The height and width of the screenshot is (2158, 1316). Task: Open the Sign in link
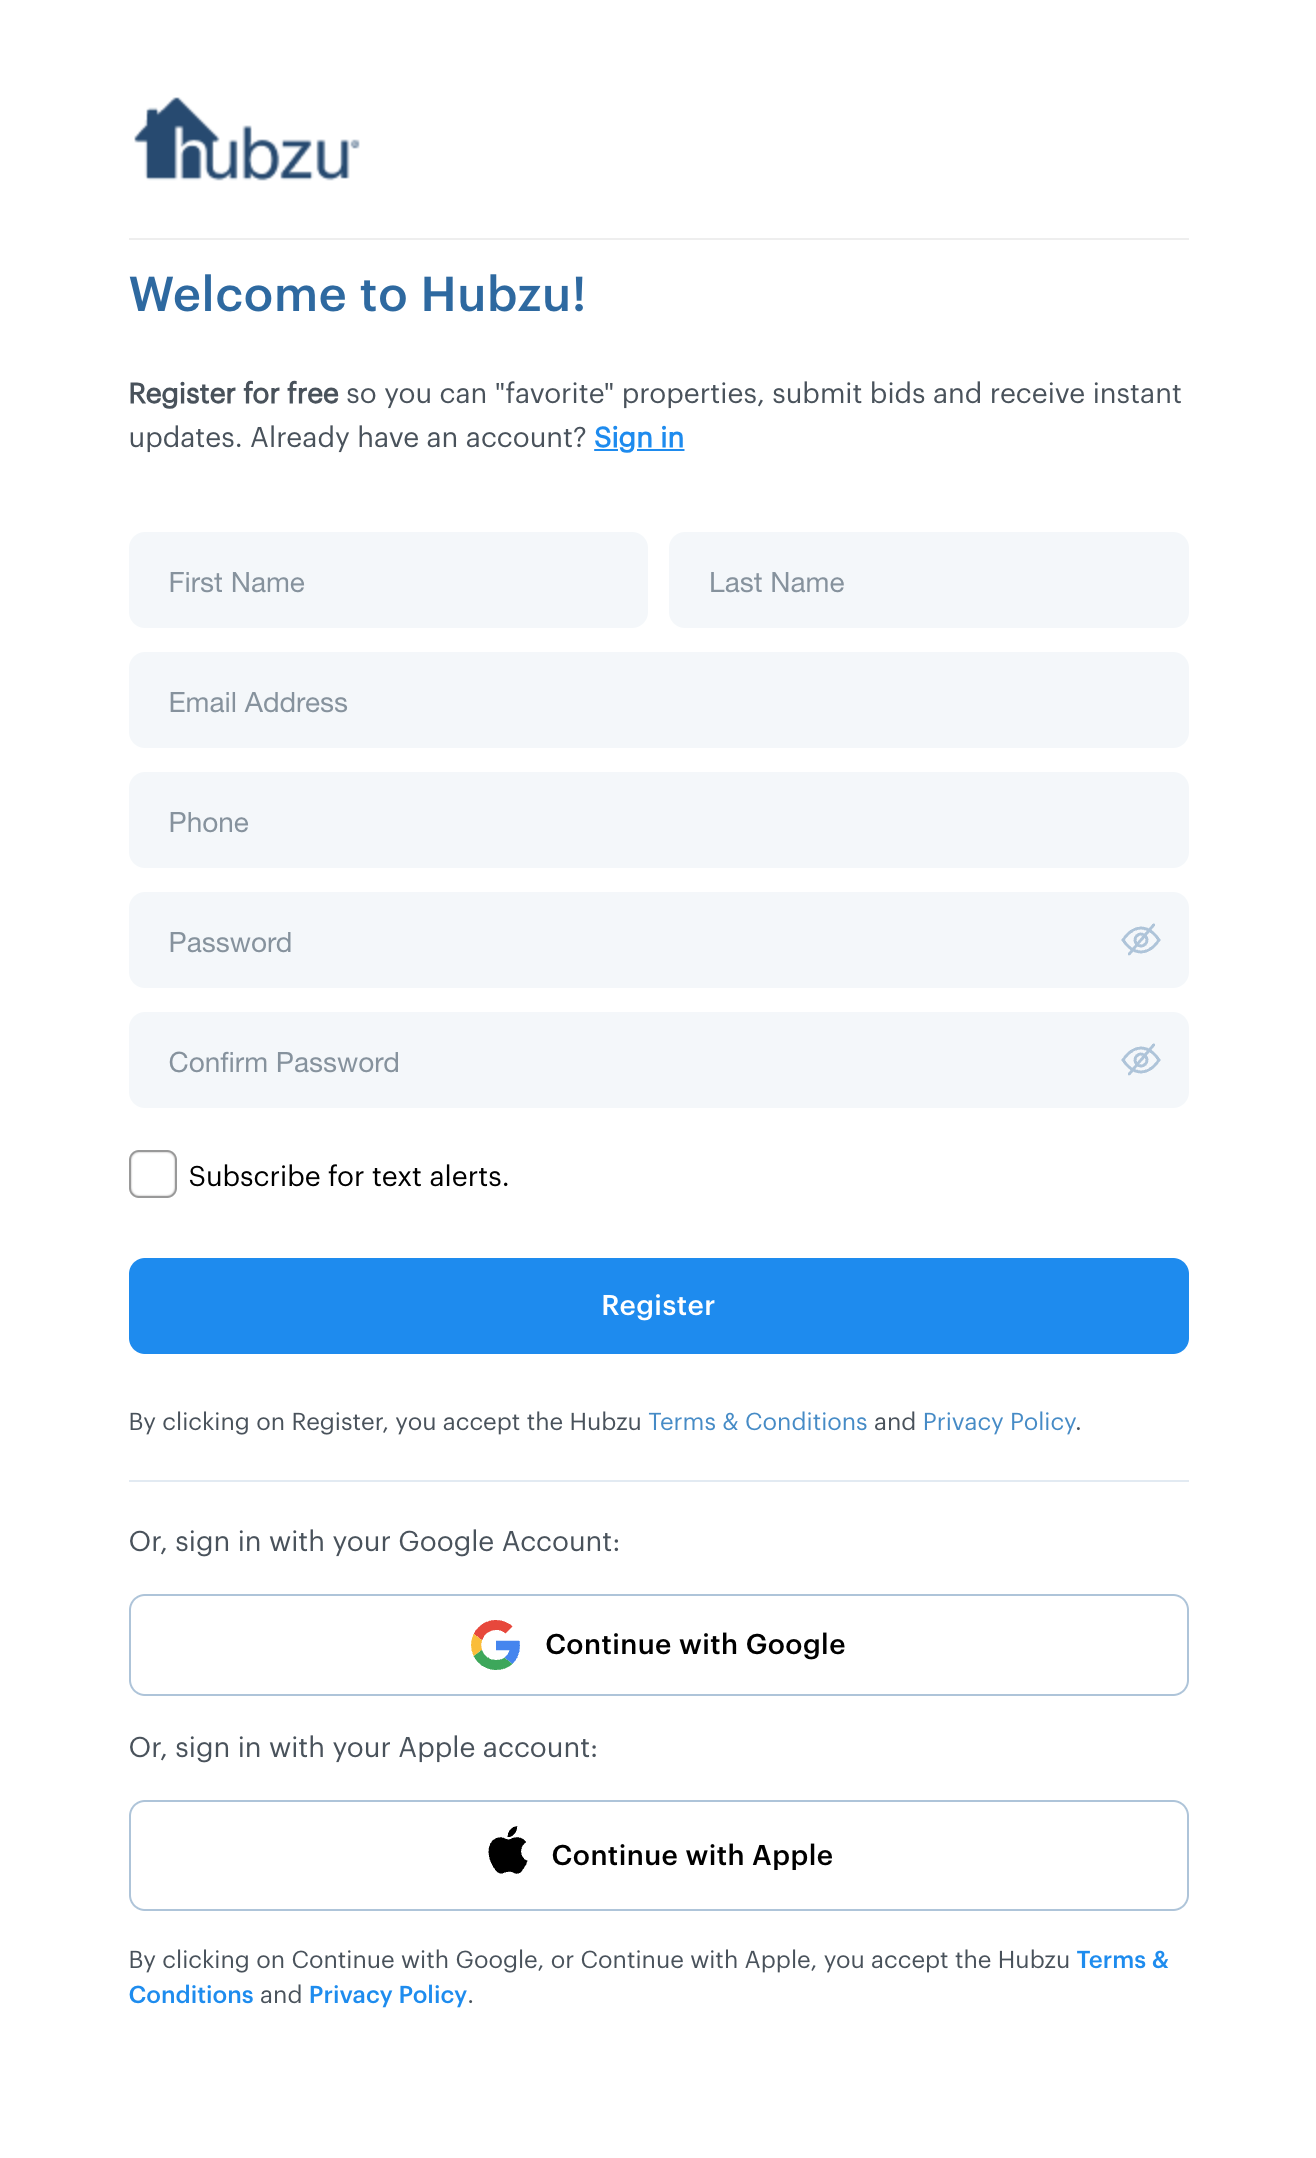pyautogui.click(x=639, y=438)
